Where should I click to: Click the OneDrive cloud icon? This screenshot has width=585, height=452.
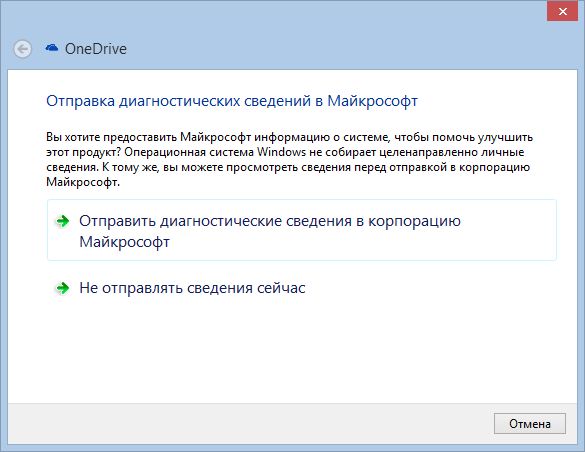click(x=52, y=47)
